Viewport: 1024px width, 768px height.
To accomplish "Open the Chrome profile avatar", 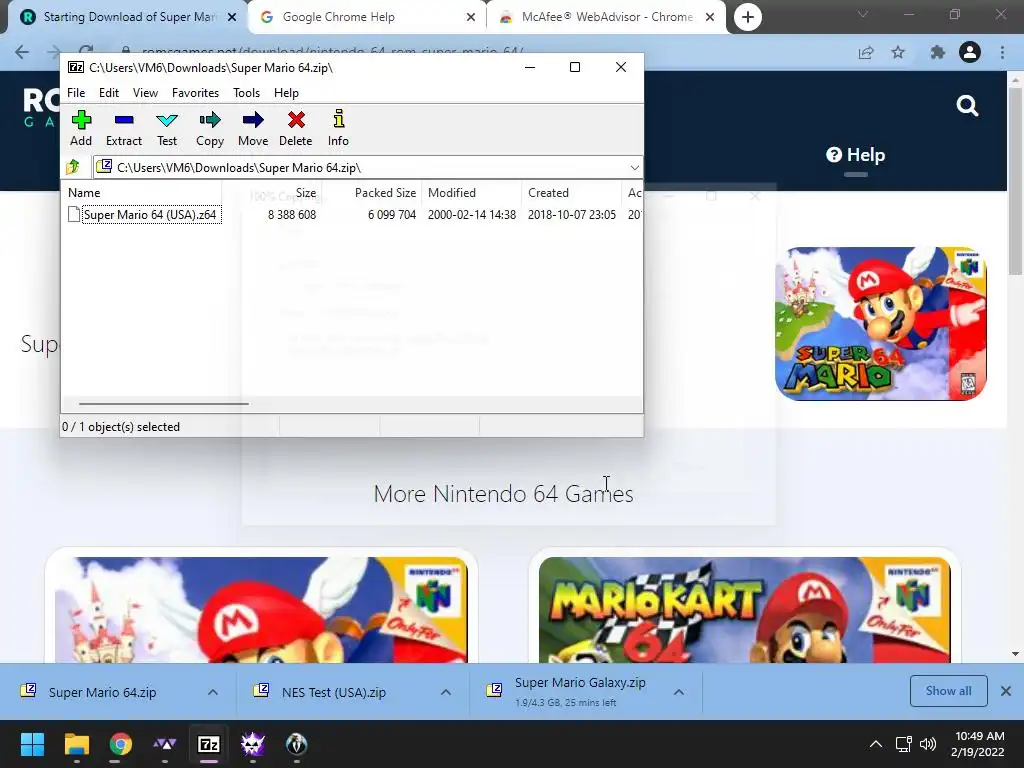I will coord(970,52).
